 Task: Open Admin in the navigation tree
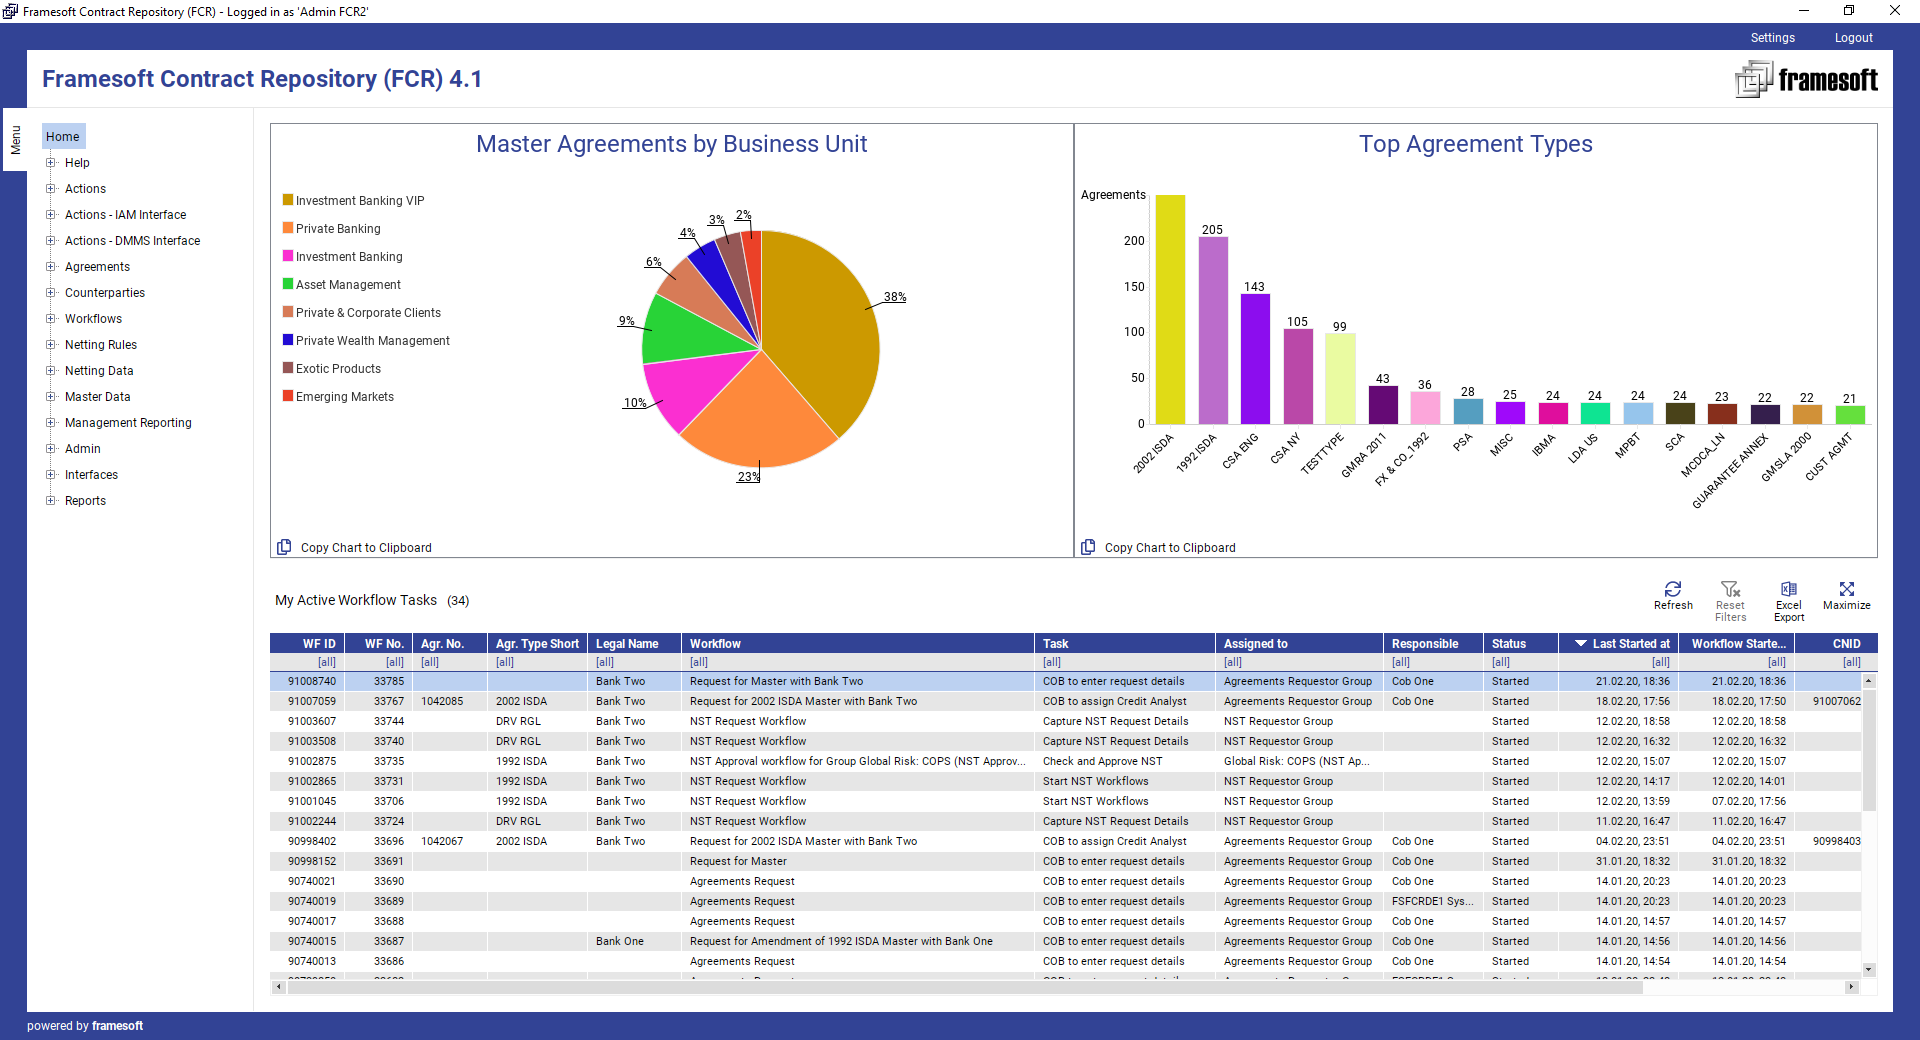point(82,449)
